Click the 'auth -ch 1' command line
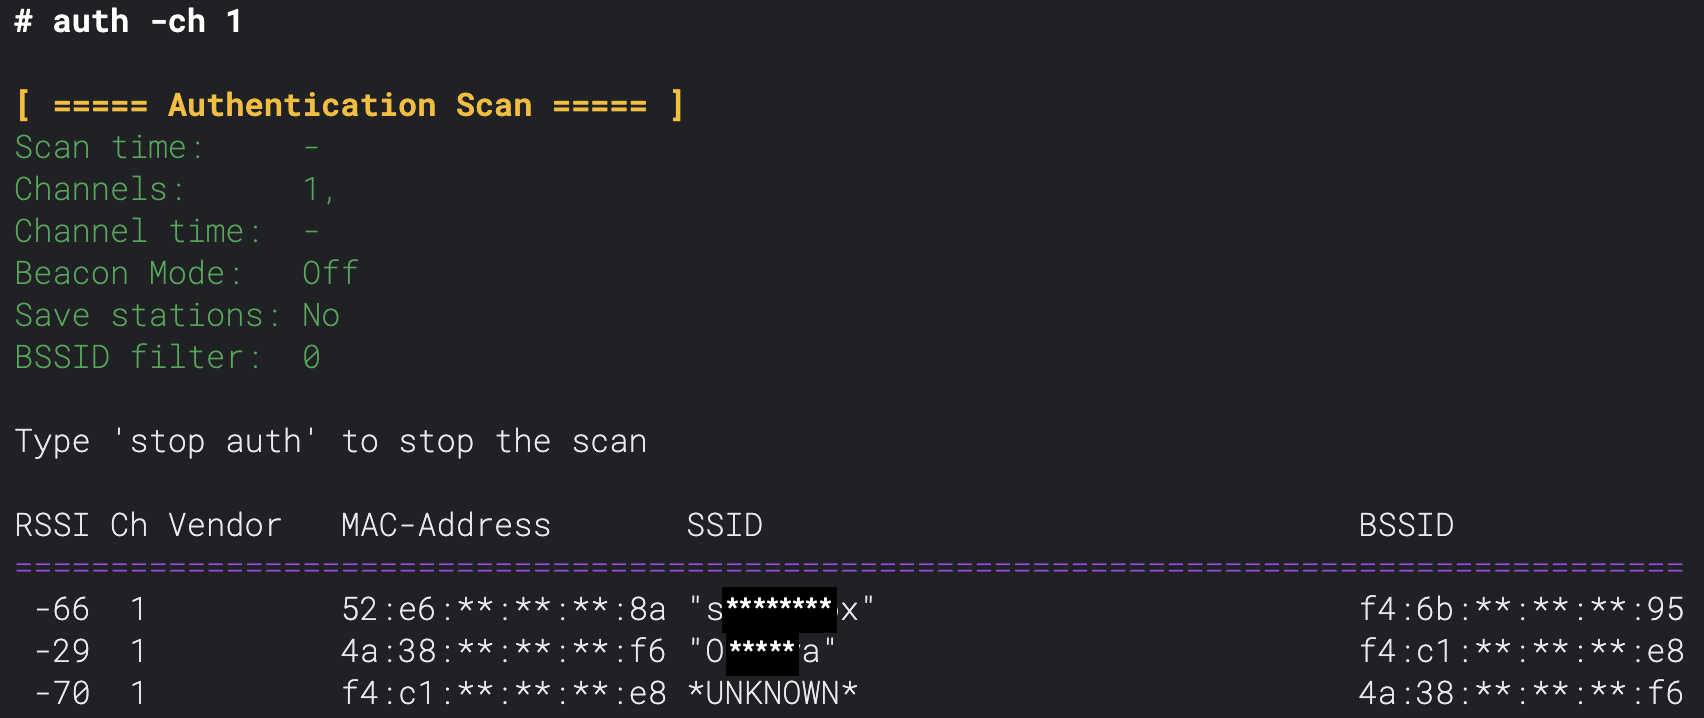Screen dimensions: 1704x718 click(x=128, y=21)
